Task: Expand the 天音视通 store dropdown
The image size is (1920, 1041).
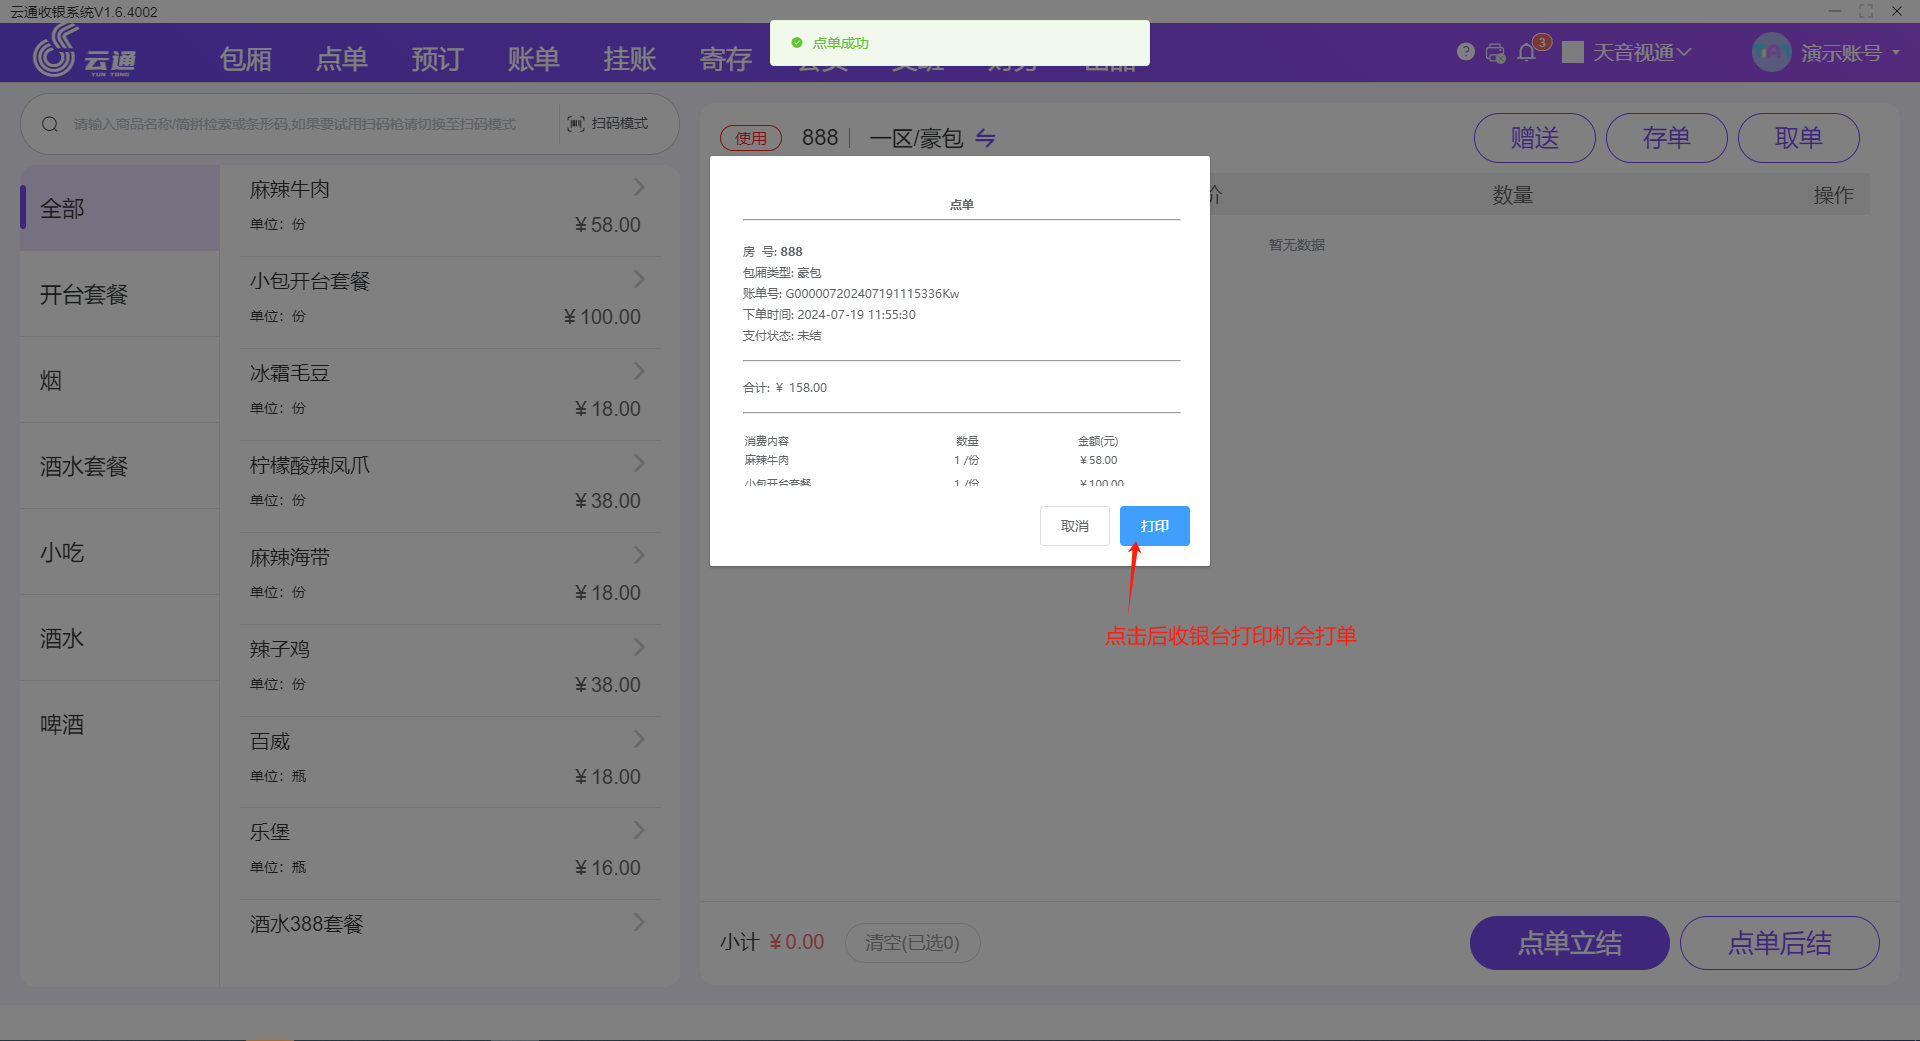Action: (1640, 53)
